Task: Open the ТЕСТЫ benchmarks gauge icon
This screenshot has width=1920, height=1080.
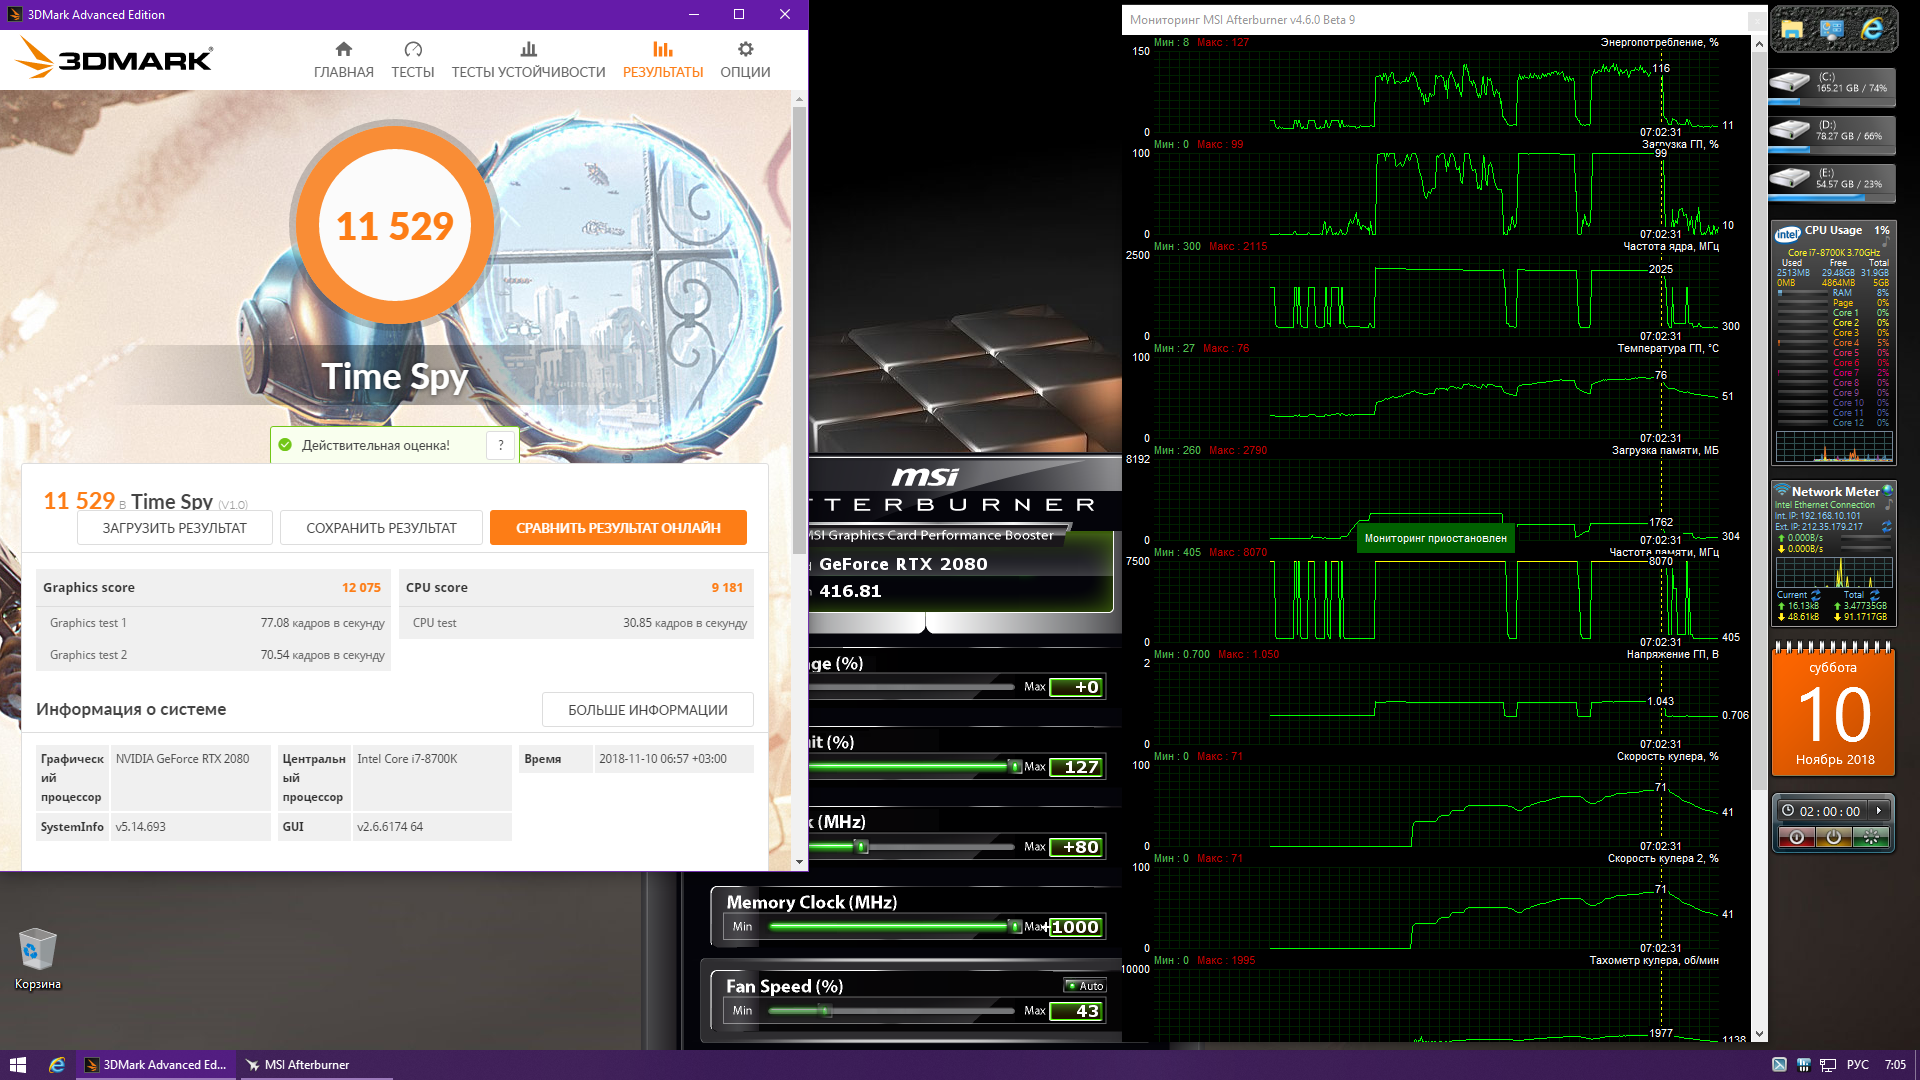Action: (x=412, y=49)
